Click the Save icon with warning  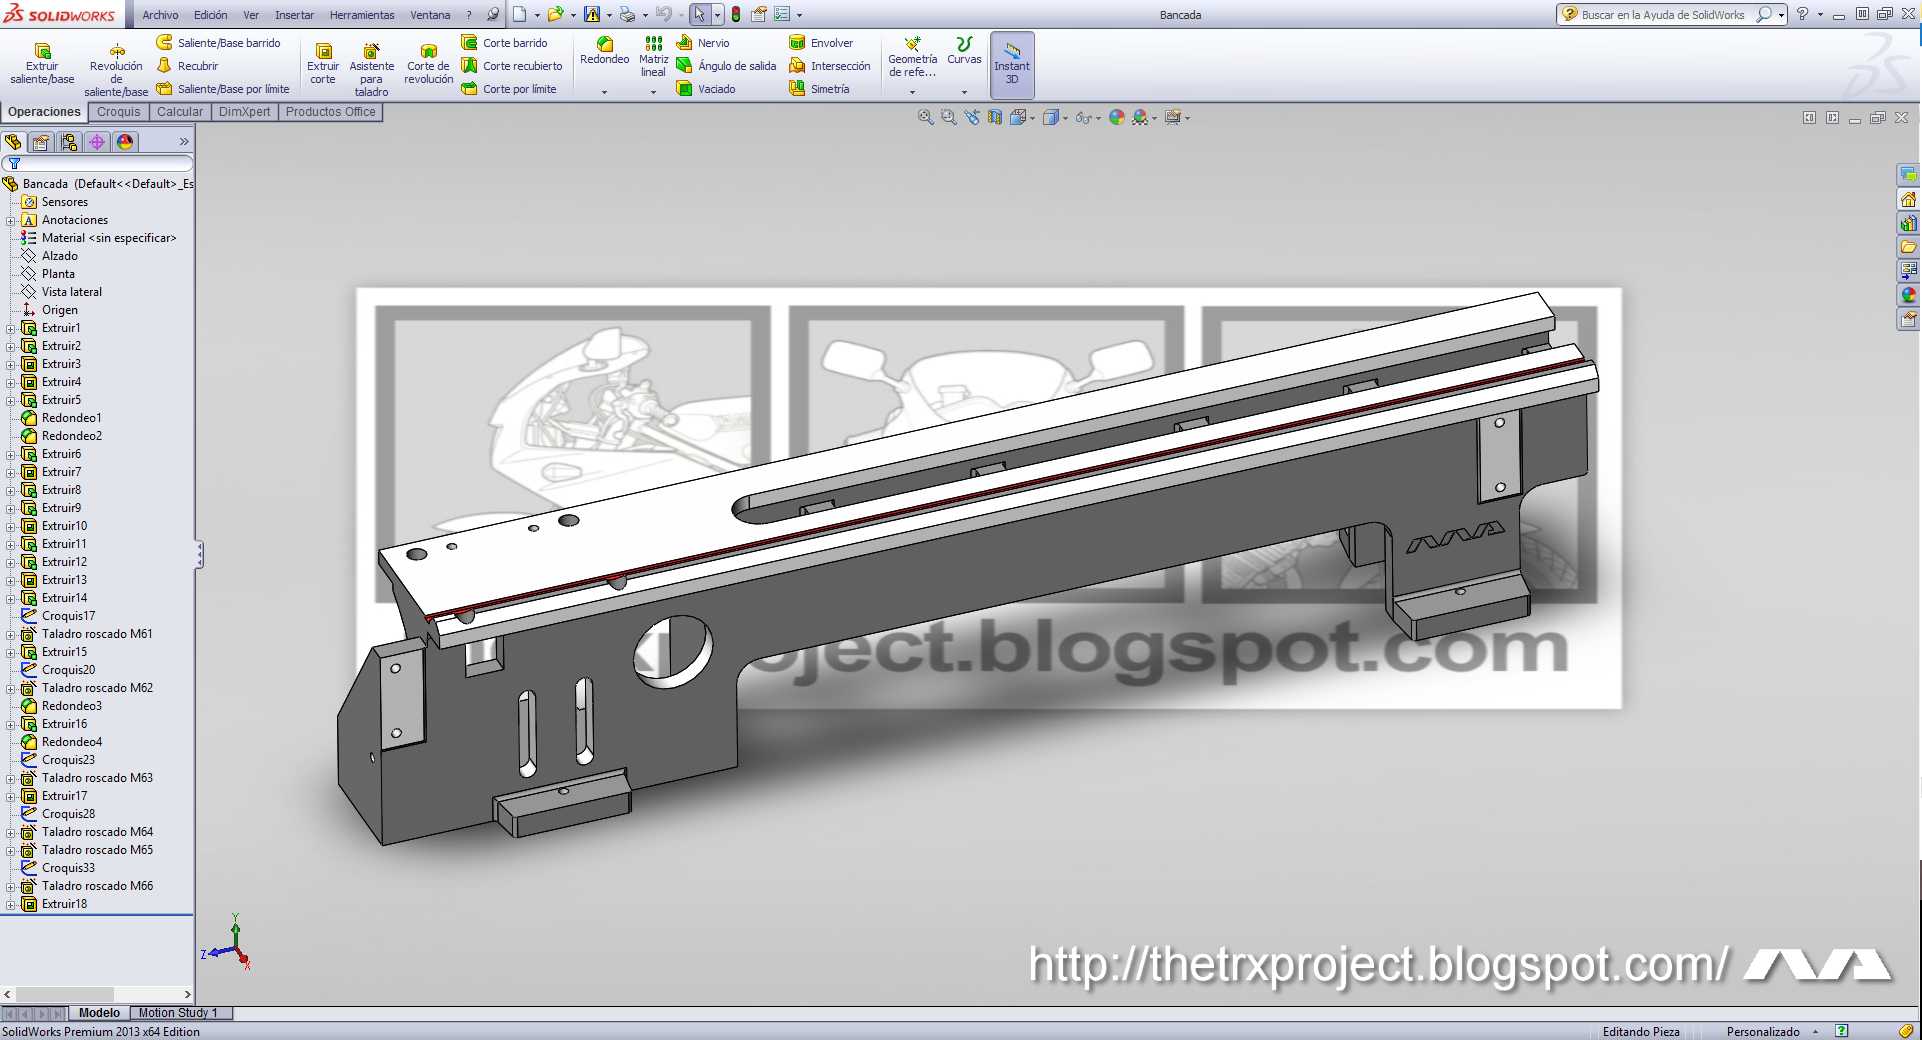(x=592, y=15)
